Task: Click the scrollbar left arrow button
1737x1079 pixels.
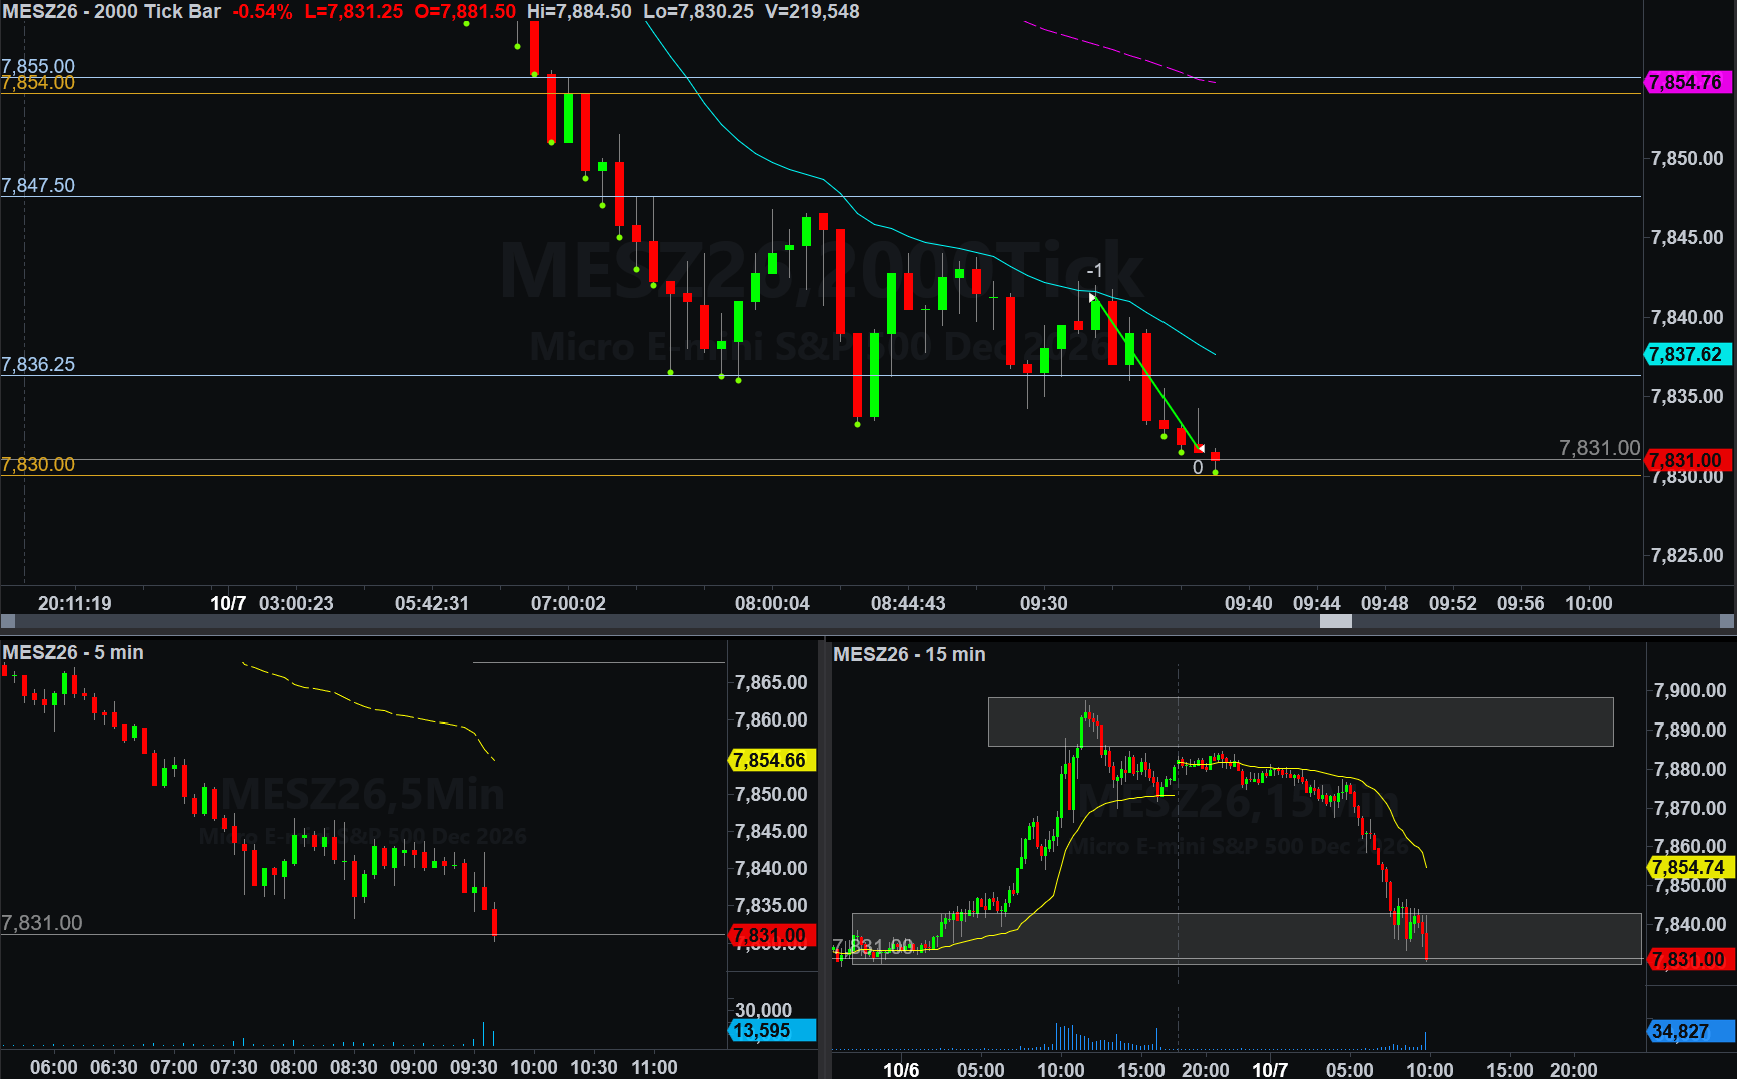Action: click(x=8, y=621)
